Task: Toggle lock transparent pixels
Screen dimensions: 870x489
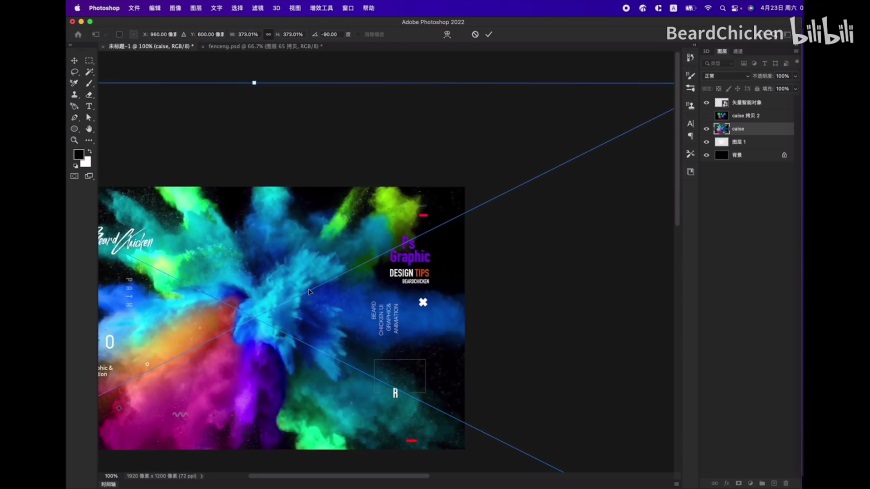Action: 719,89
